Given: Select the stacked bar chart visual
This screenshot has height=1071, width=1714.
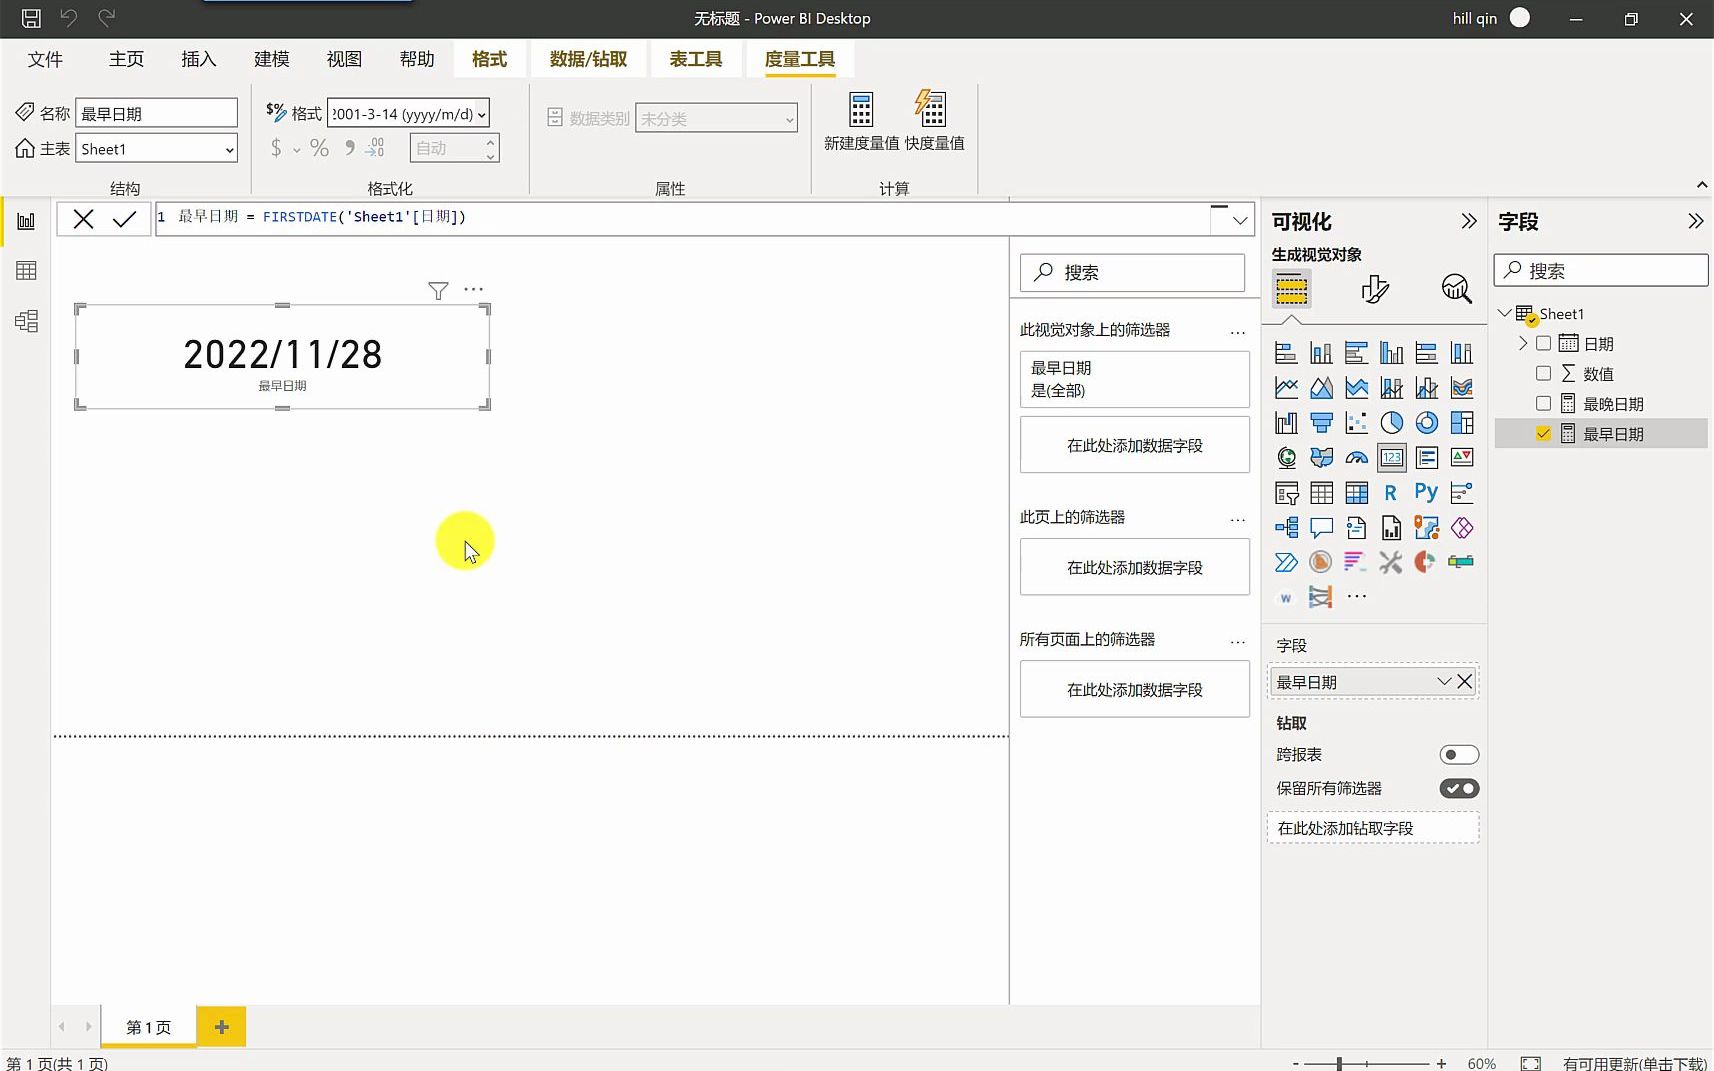Looking at the screenshot, I should tap(1286, 353).
